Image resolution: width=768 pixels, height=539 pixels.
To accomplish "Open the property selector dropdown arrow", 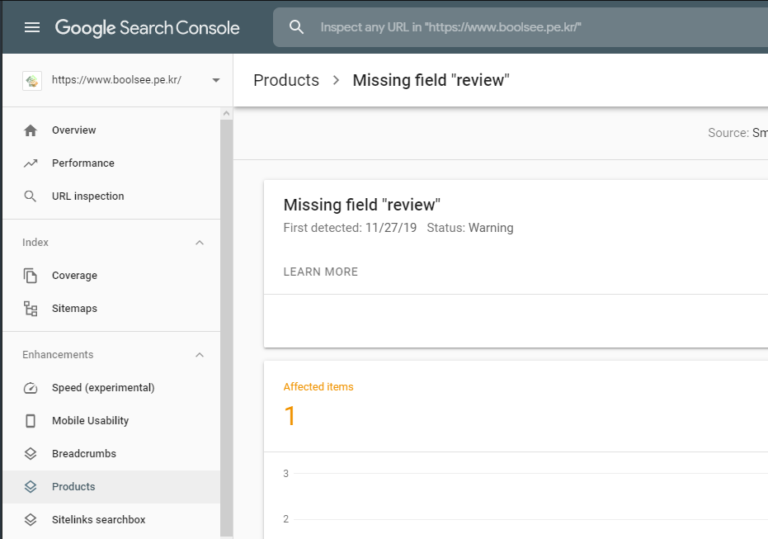I will tap(216, 80).
